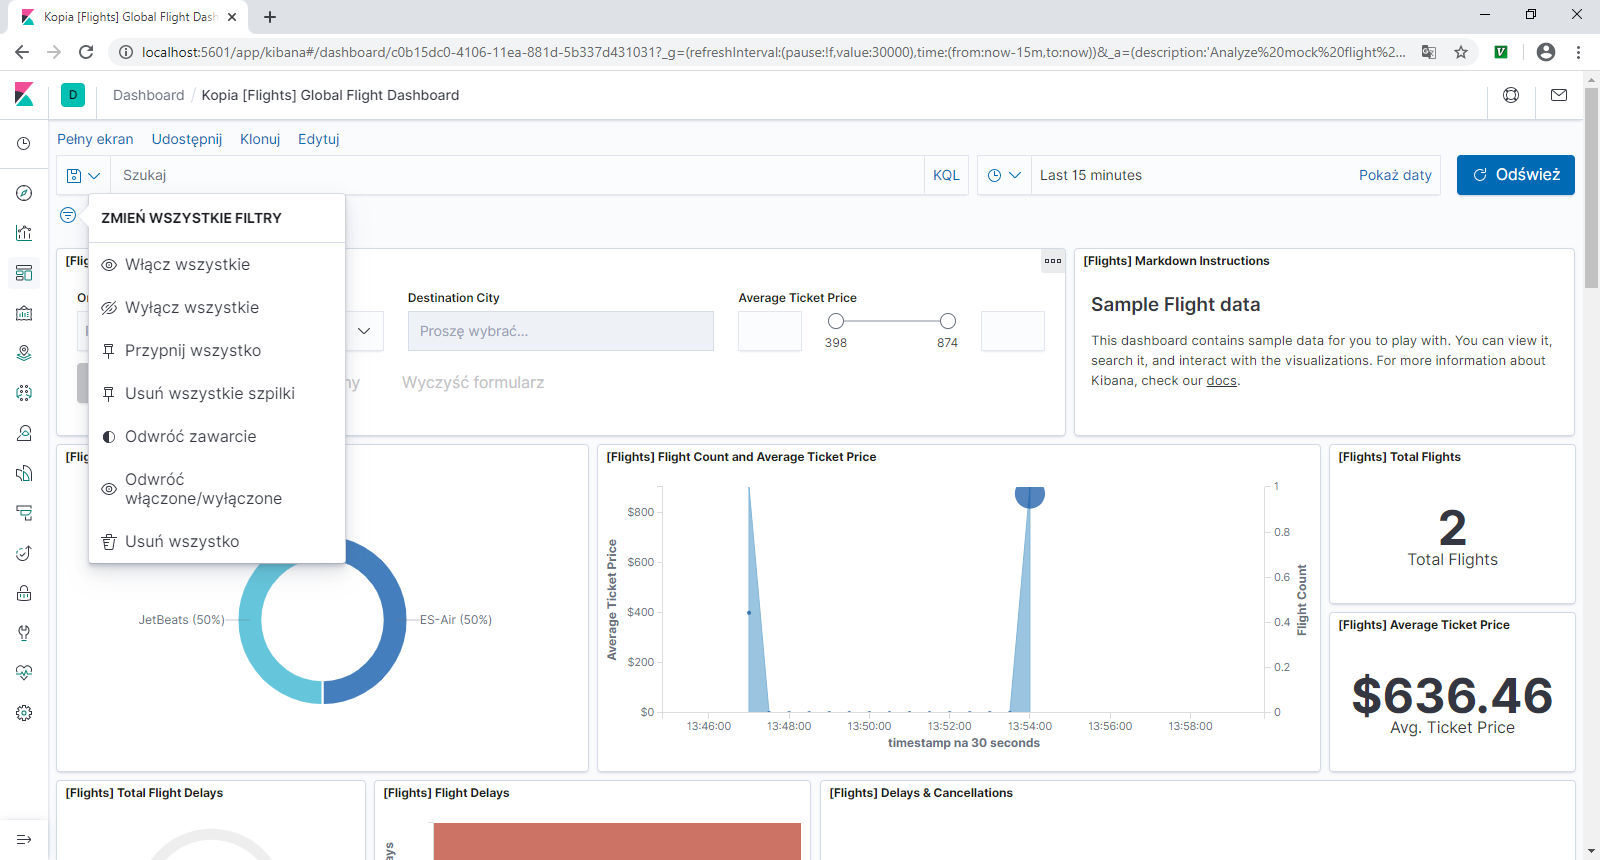
Task: Follow the docs link in Markdown panel
Action: (1221, 381)
